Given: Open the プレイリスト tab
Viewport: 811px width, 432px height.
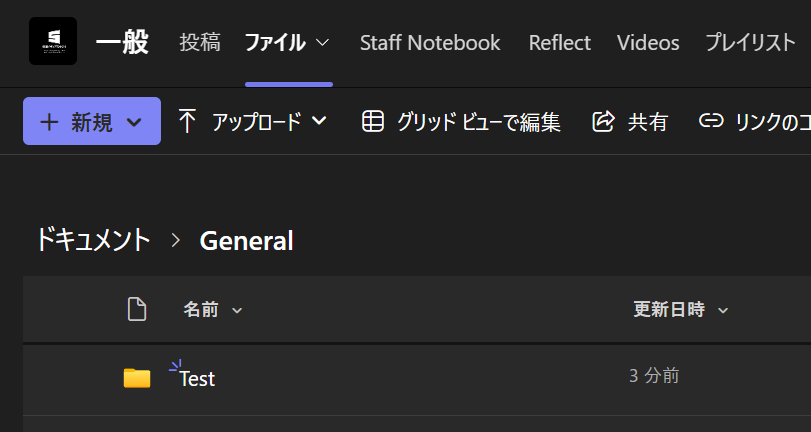Looking at the screenshot, I should (x=751, y=43).
